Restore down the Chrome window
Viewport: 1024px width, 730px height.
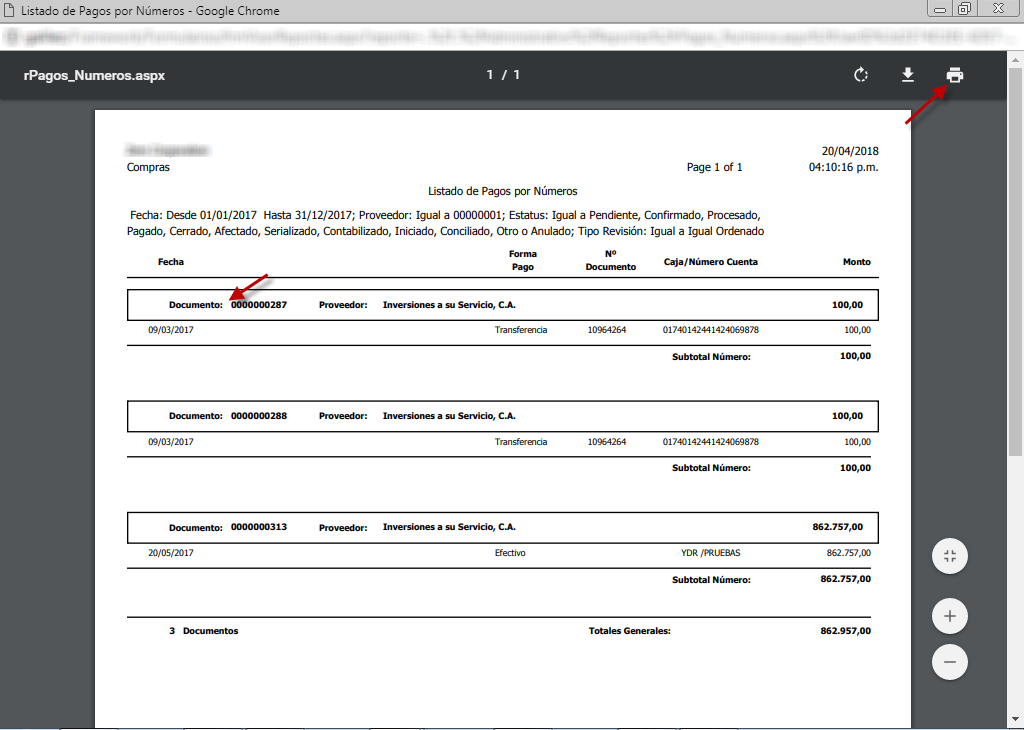[x=964, y=10]
